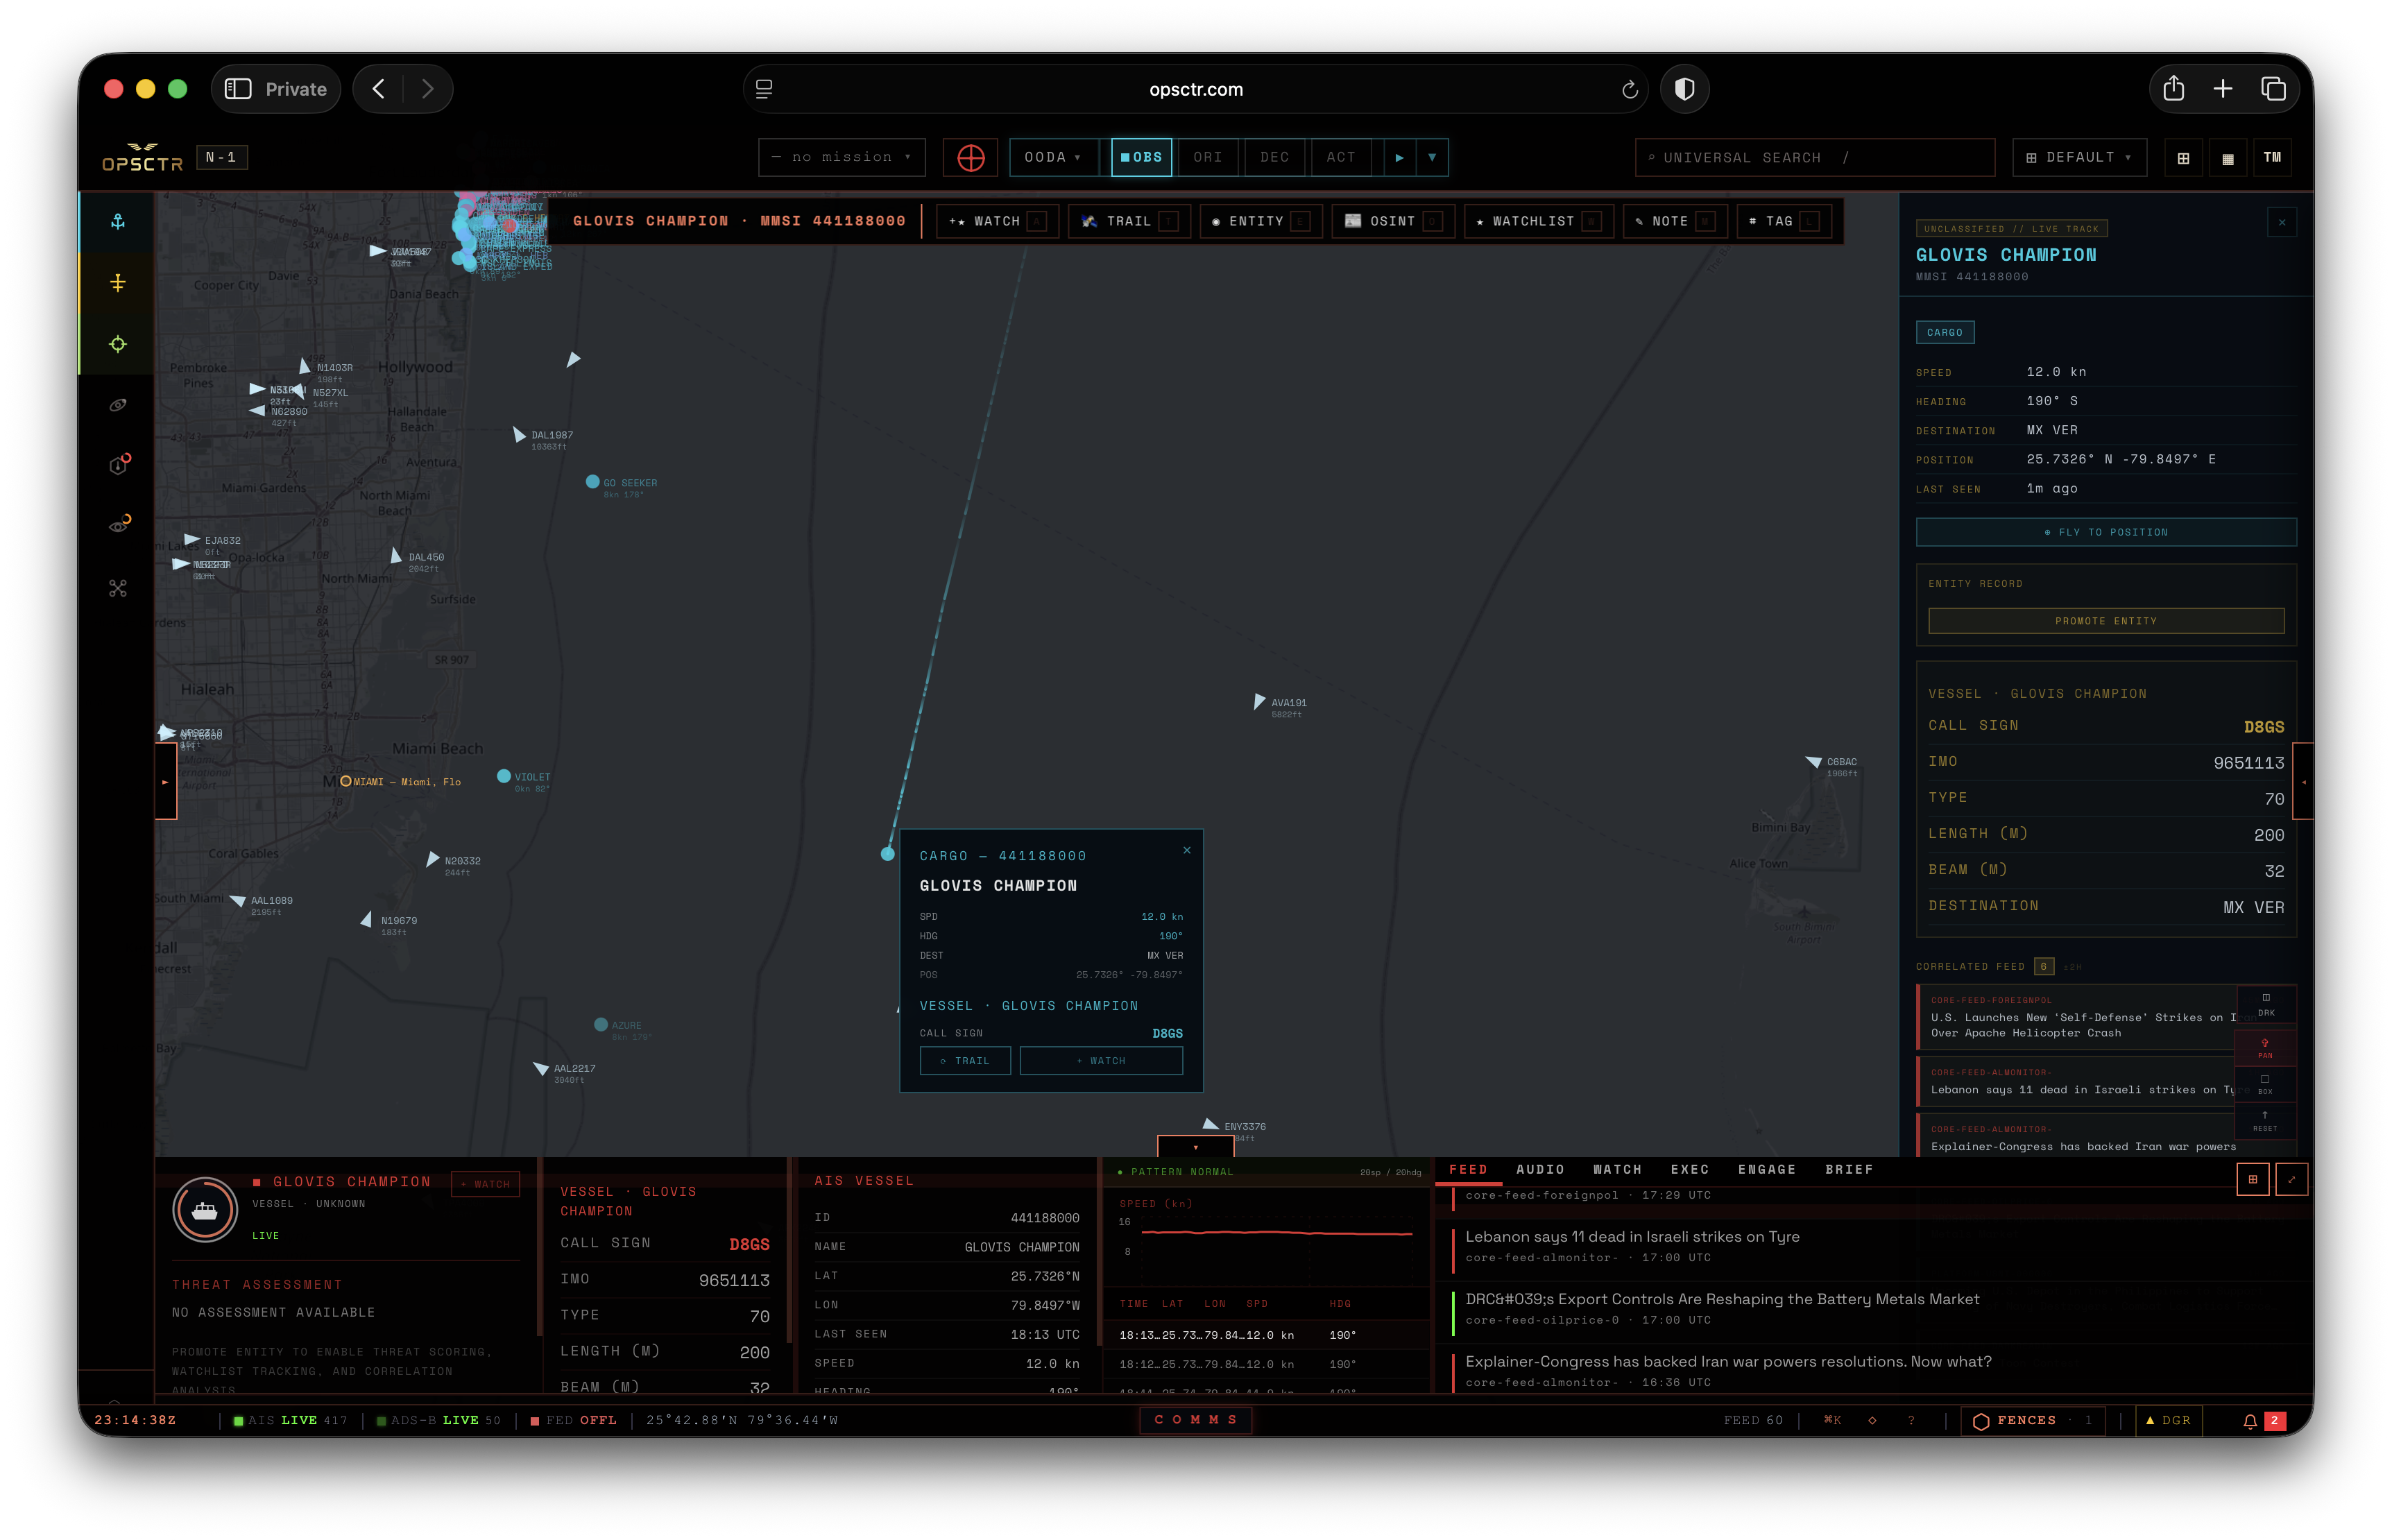Click TAG in the vessel action bar
2392x1540 pixels.
(x=1784, y=221)
